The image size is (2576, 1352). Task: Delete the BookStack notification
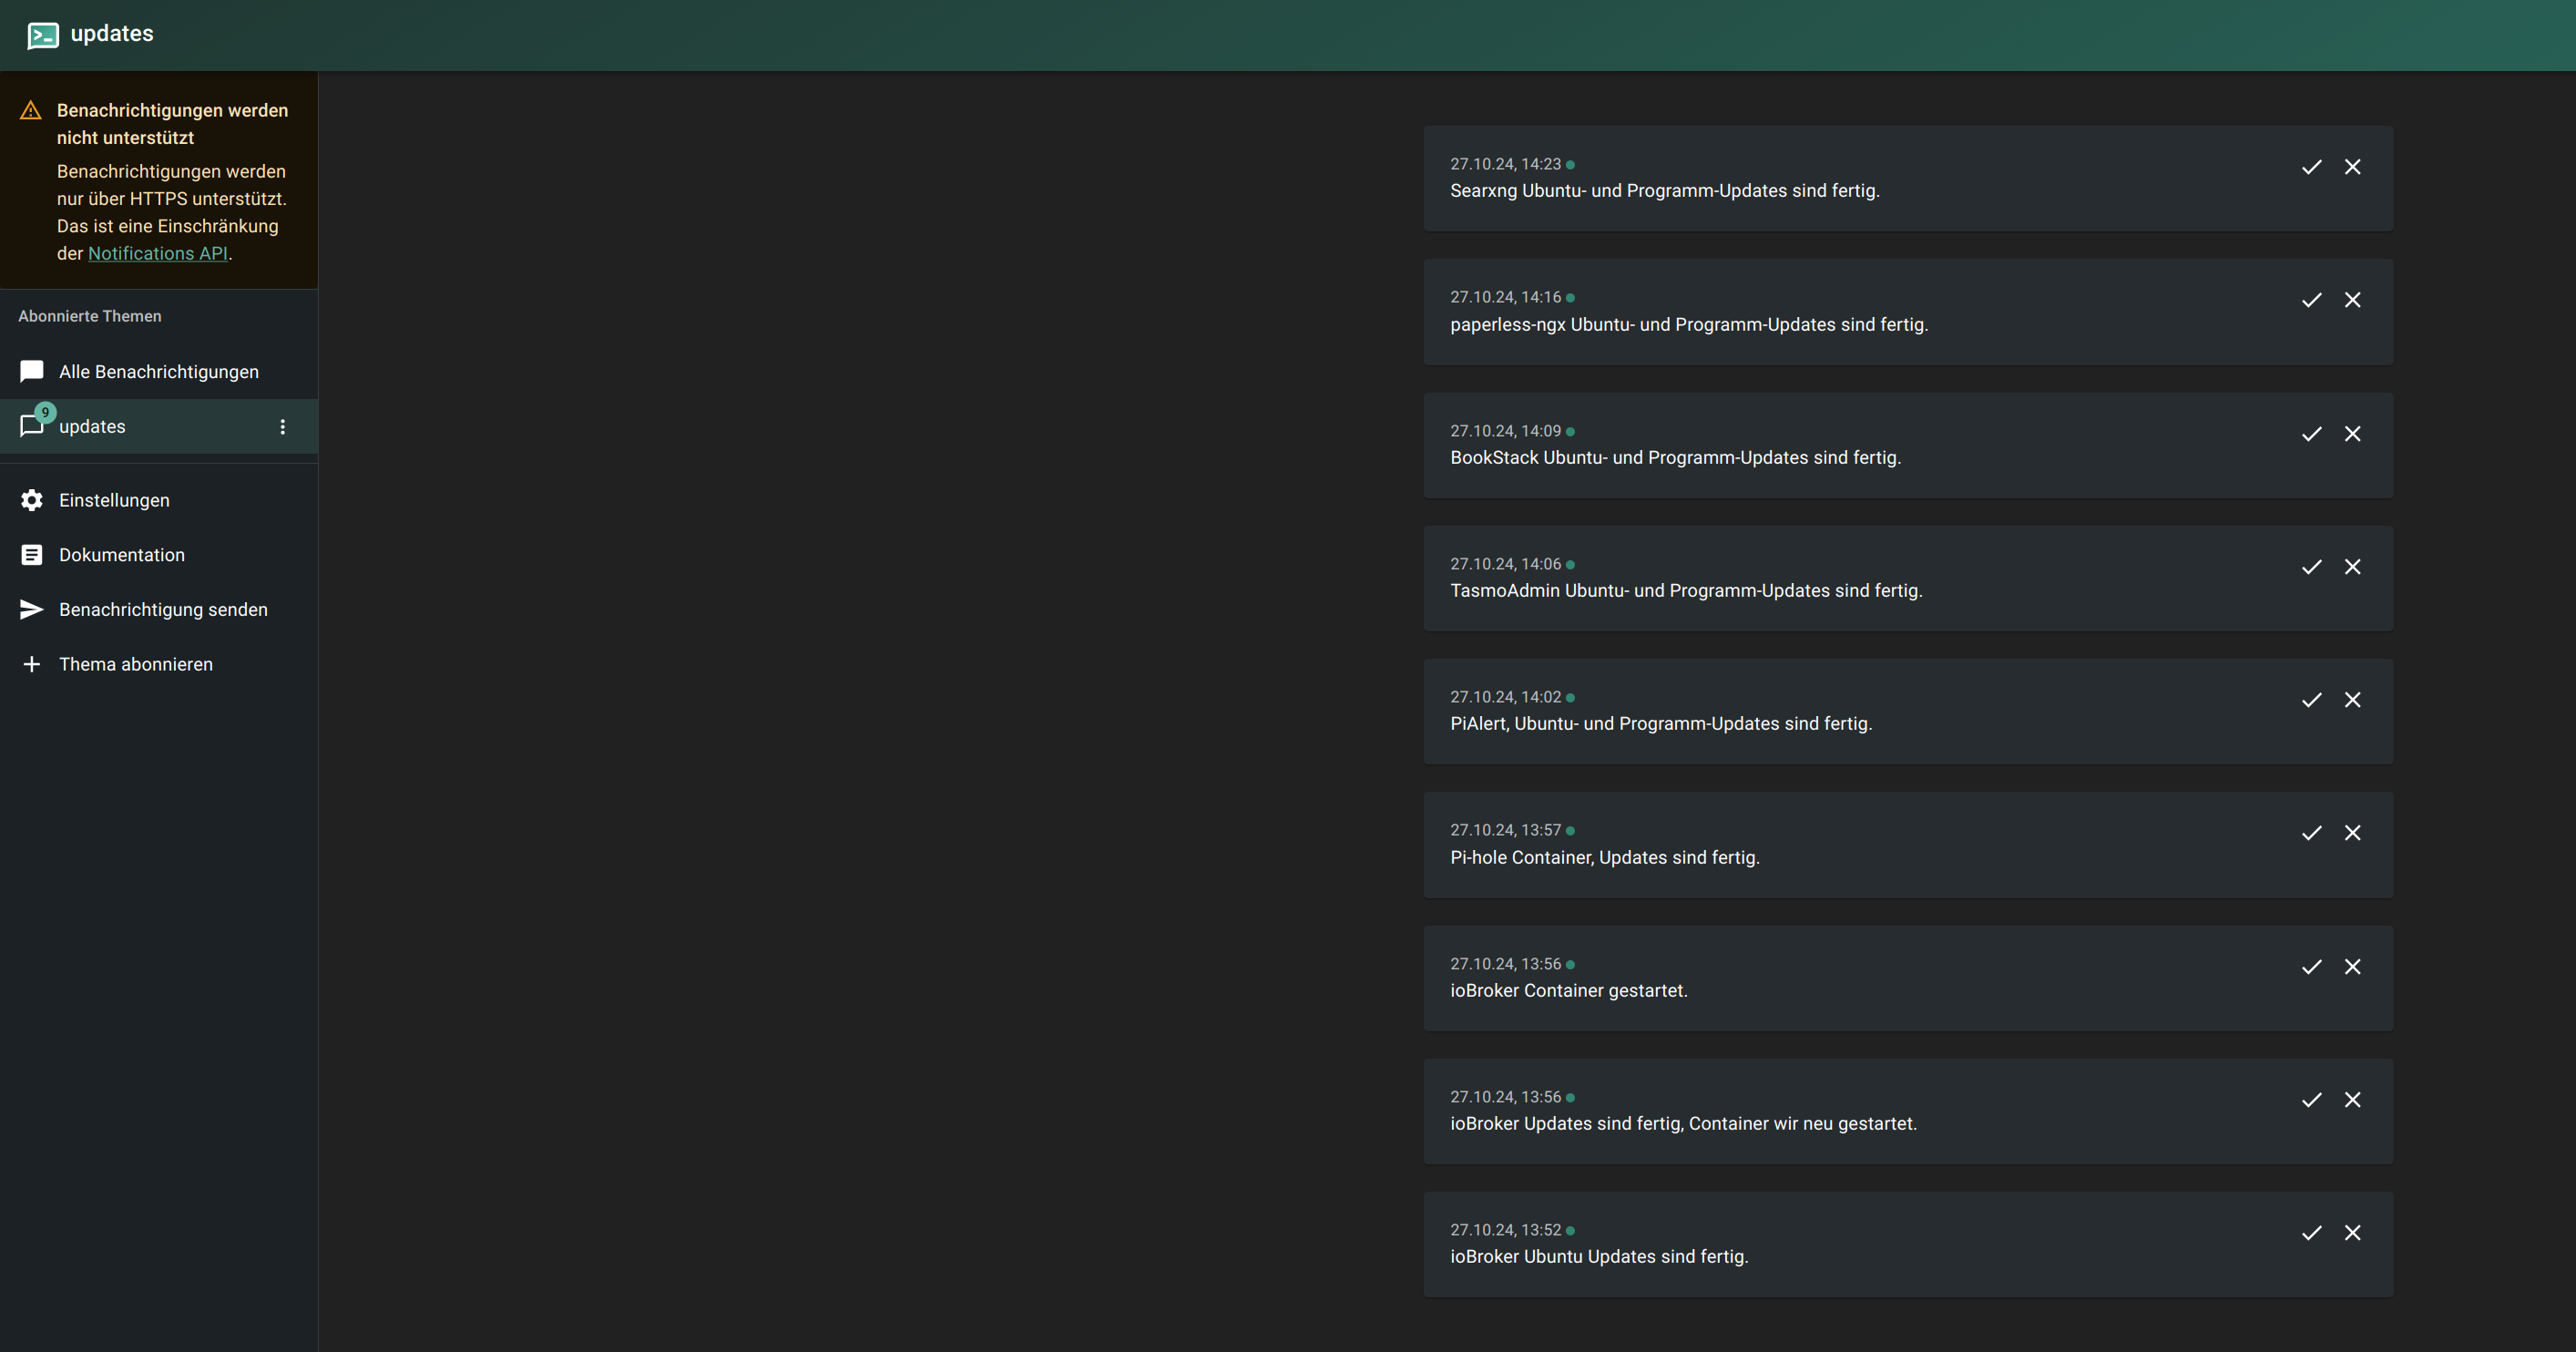click(x=2352, y=434)
